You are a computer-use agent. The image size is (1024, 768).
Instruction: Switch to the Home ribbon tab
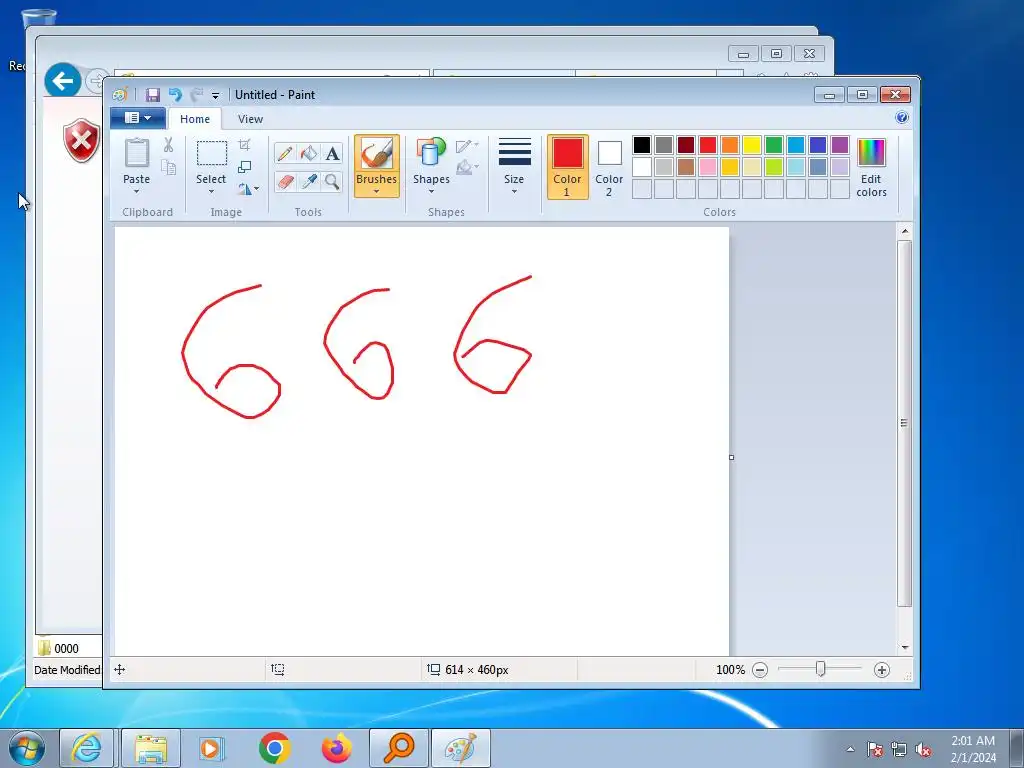(195, 119)
